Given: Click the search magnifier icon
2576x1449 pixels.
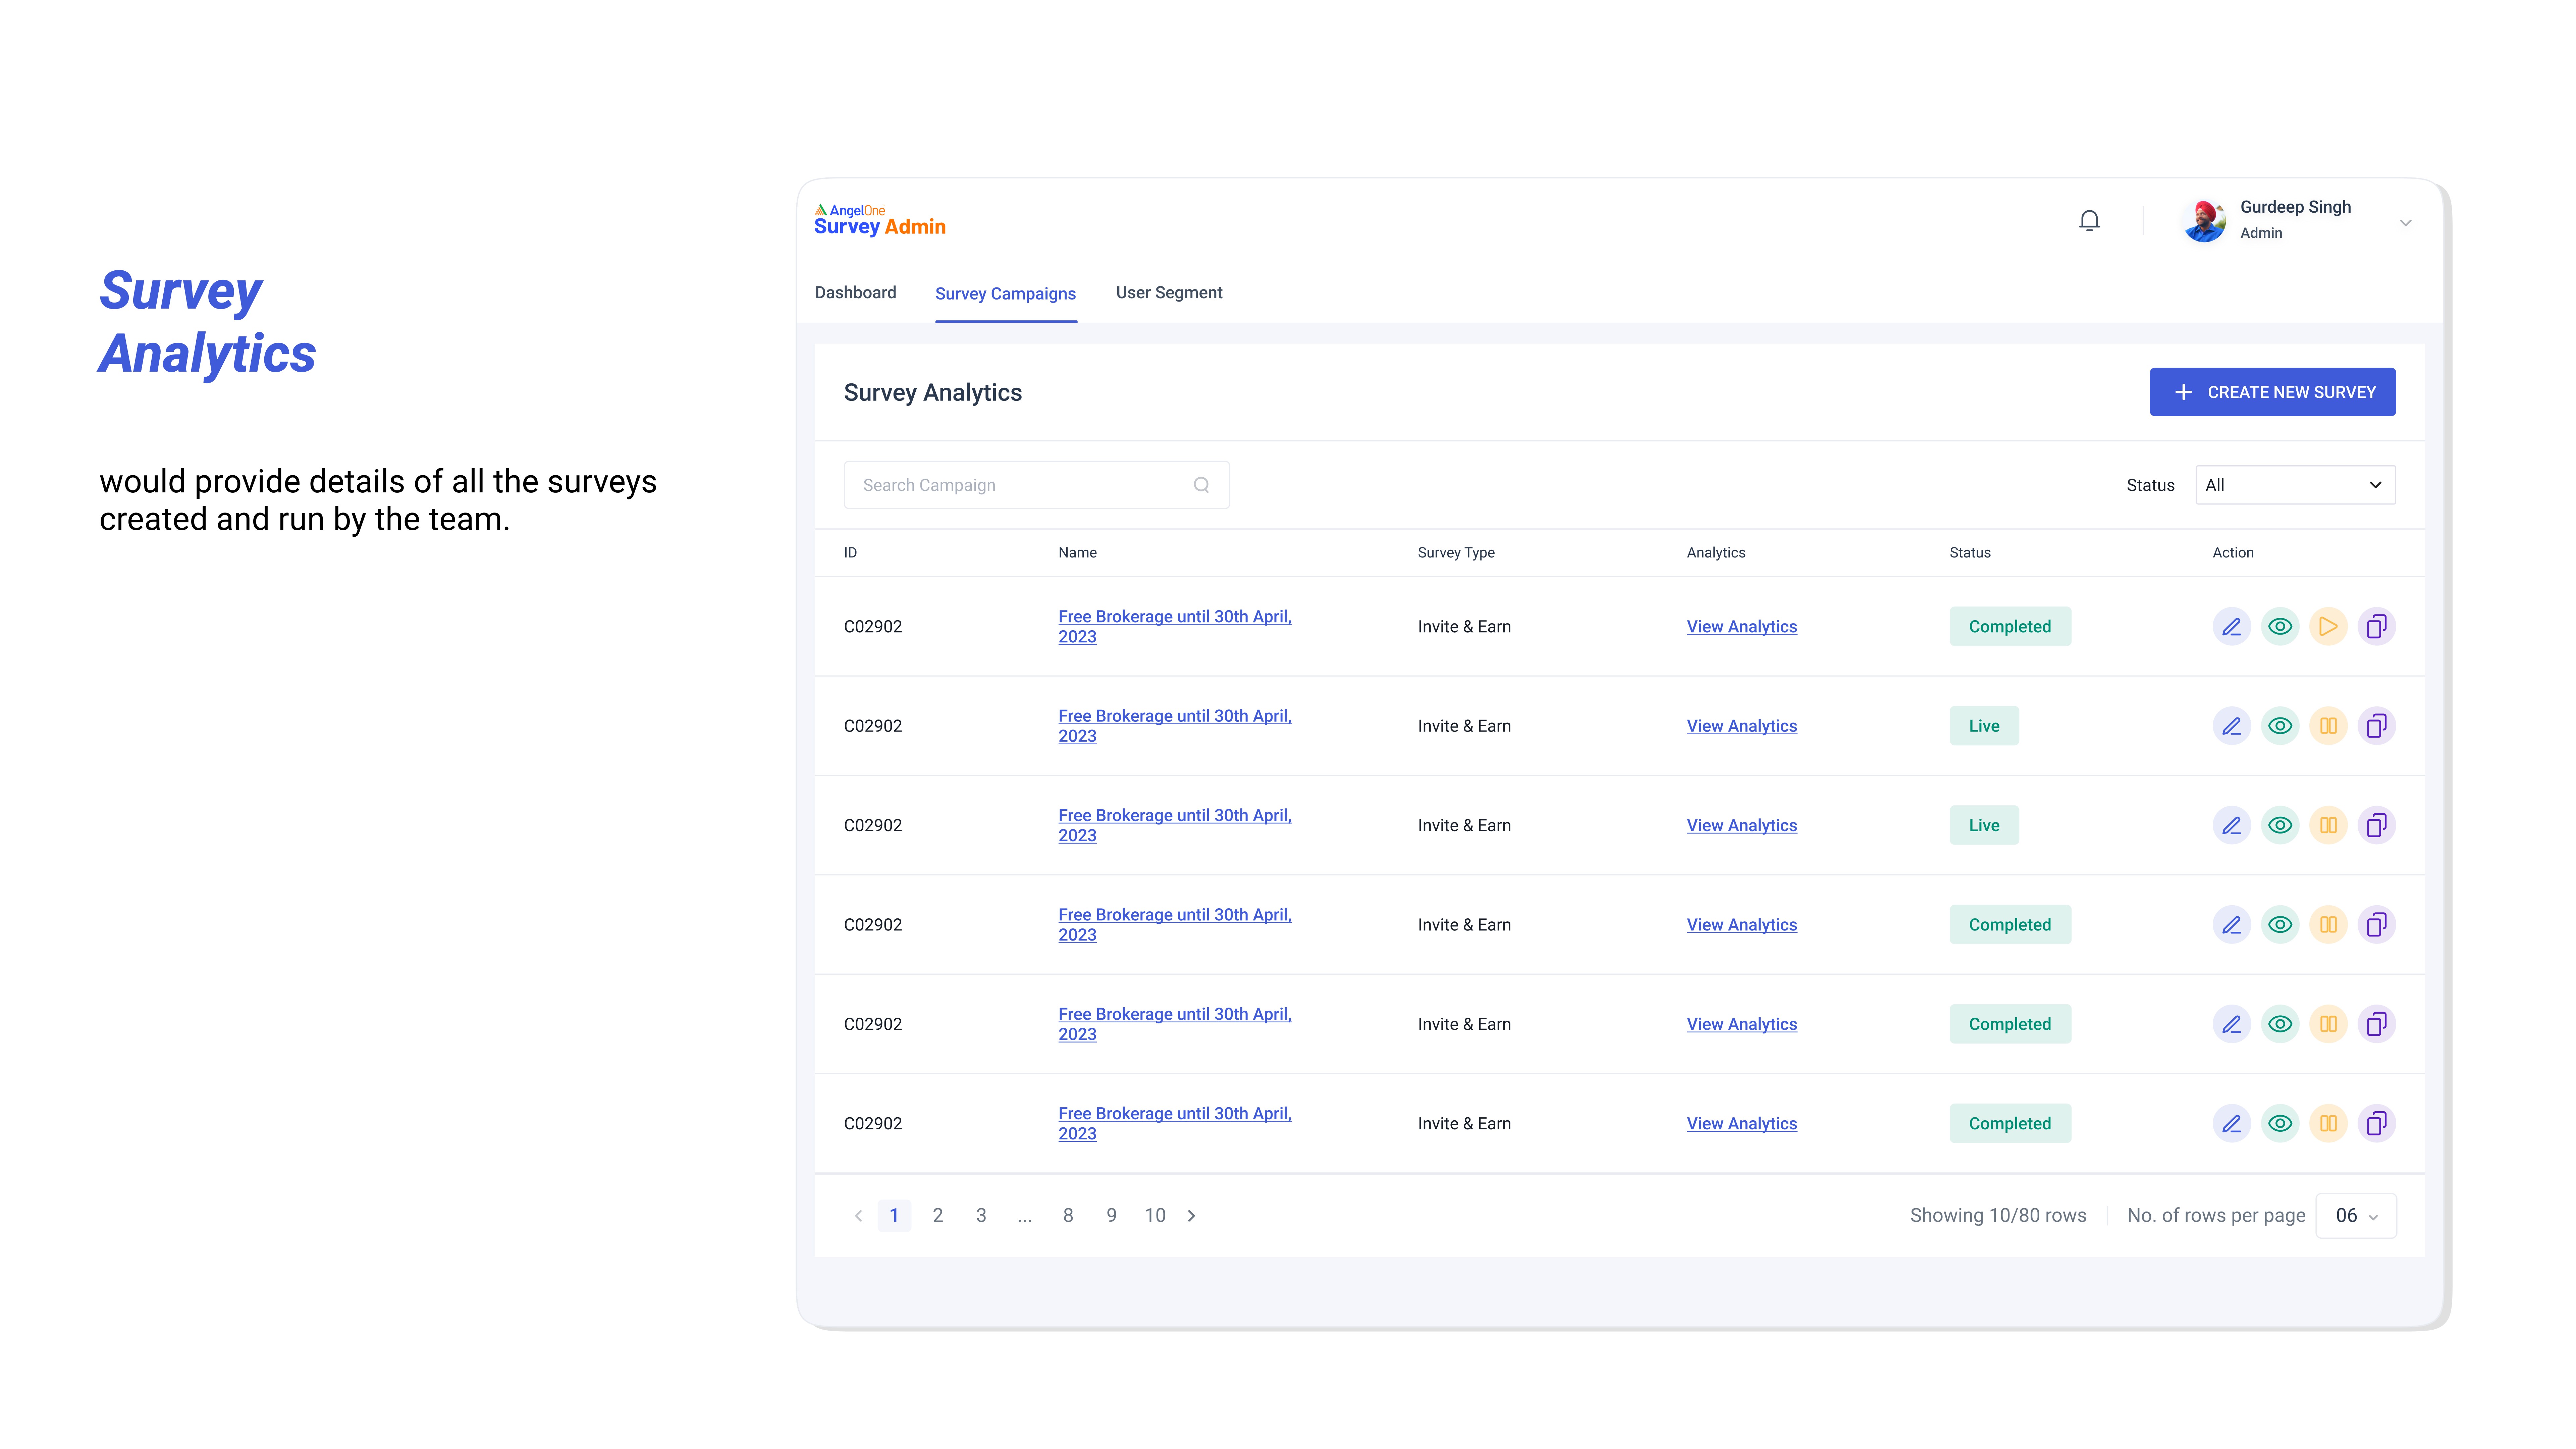Looking at the screenshot, I should tap(1201, 485).
